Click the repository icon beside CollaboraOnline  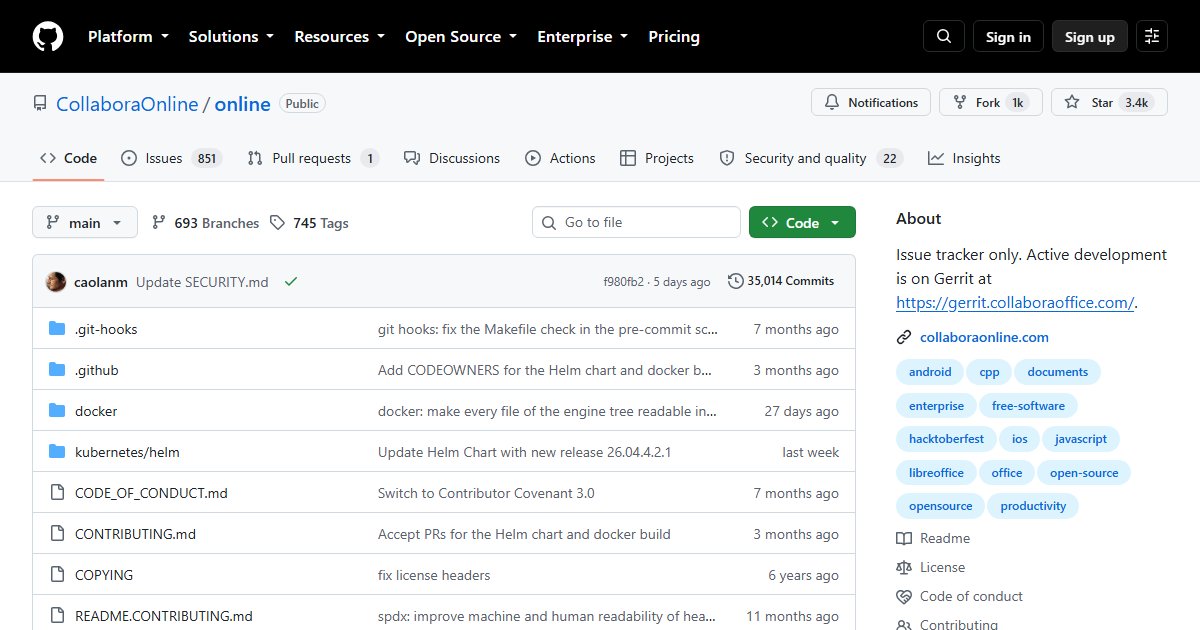pyautogui.click(x=40, y=103)
